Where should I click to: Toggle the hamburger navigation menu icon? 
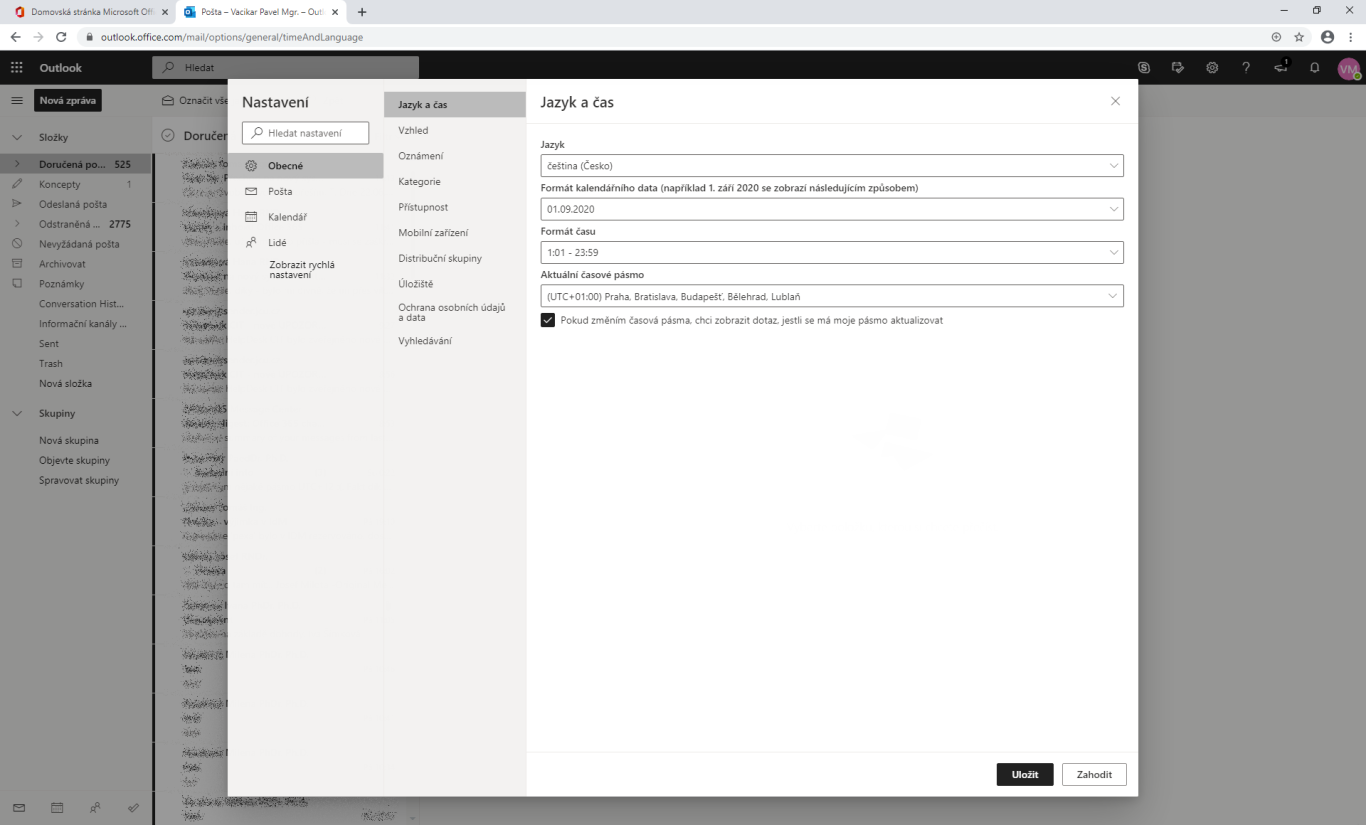coord(17,101)
